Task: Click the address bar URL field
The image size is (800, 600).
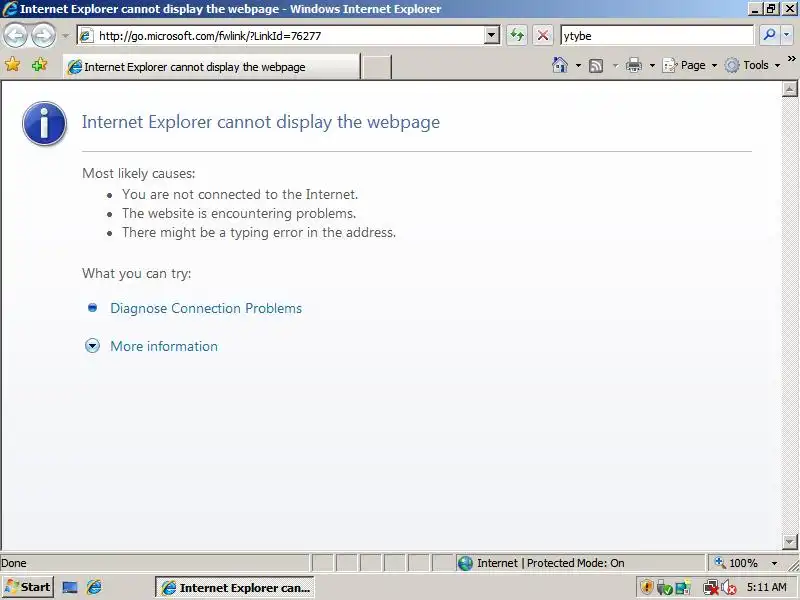Action: point(281,36)
